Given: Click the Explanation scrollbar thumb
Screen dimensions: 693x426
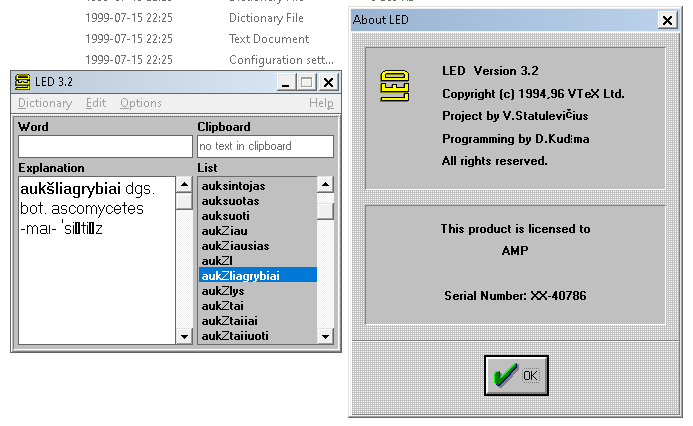Looking at the screenshot, I should coord(184,201).
